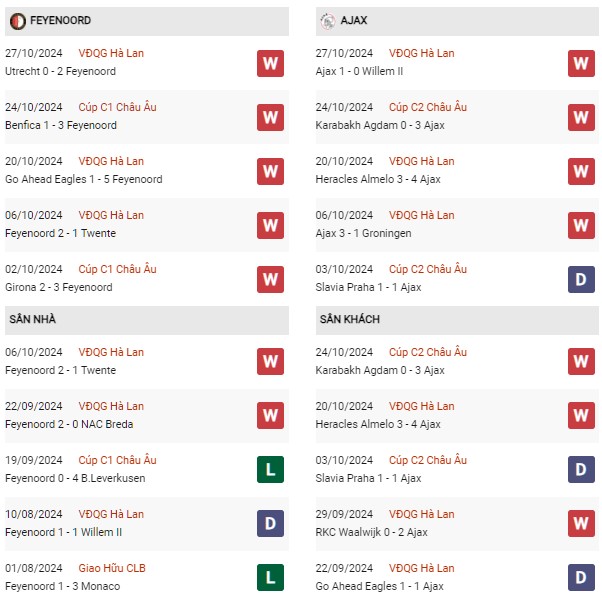Open the Ajax 3 - 1 Groningen match
This screenshot has width=602, height=597.
pyautogui.click(x=363, y=233)
